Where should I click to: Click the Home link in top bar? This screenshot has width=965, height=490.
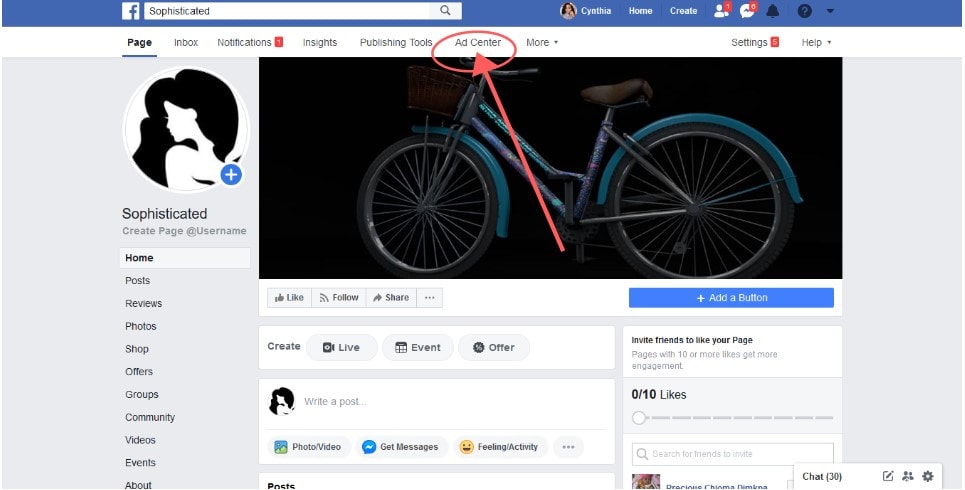point(640,11)
